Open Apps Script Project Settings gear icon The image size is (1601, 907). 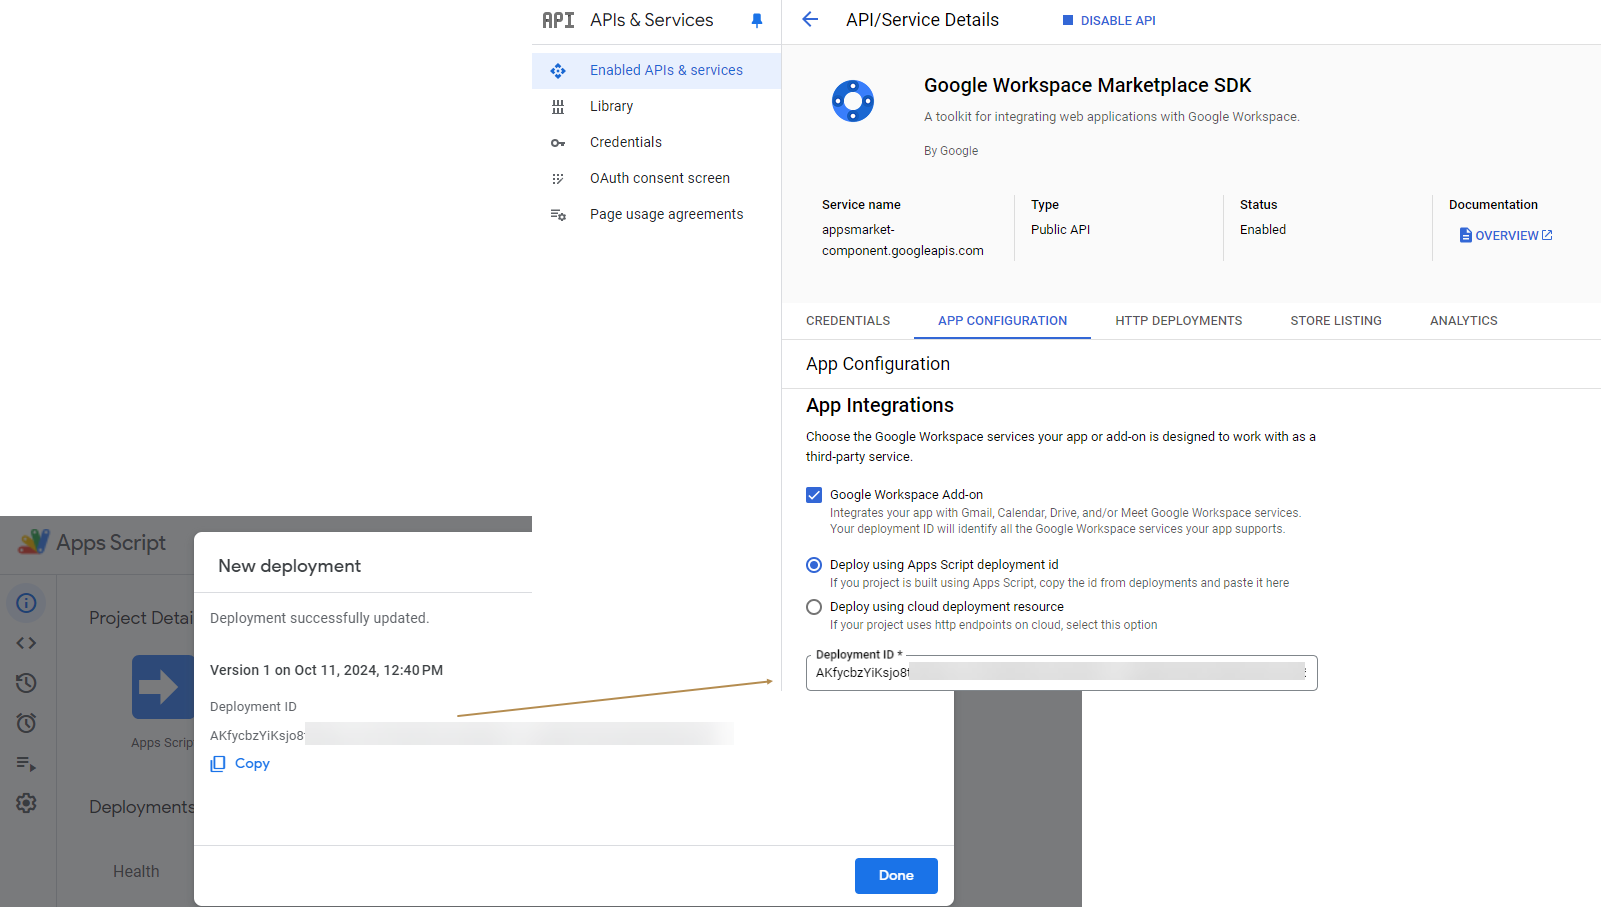point(27,803)
